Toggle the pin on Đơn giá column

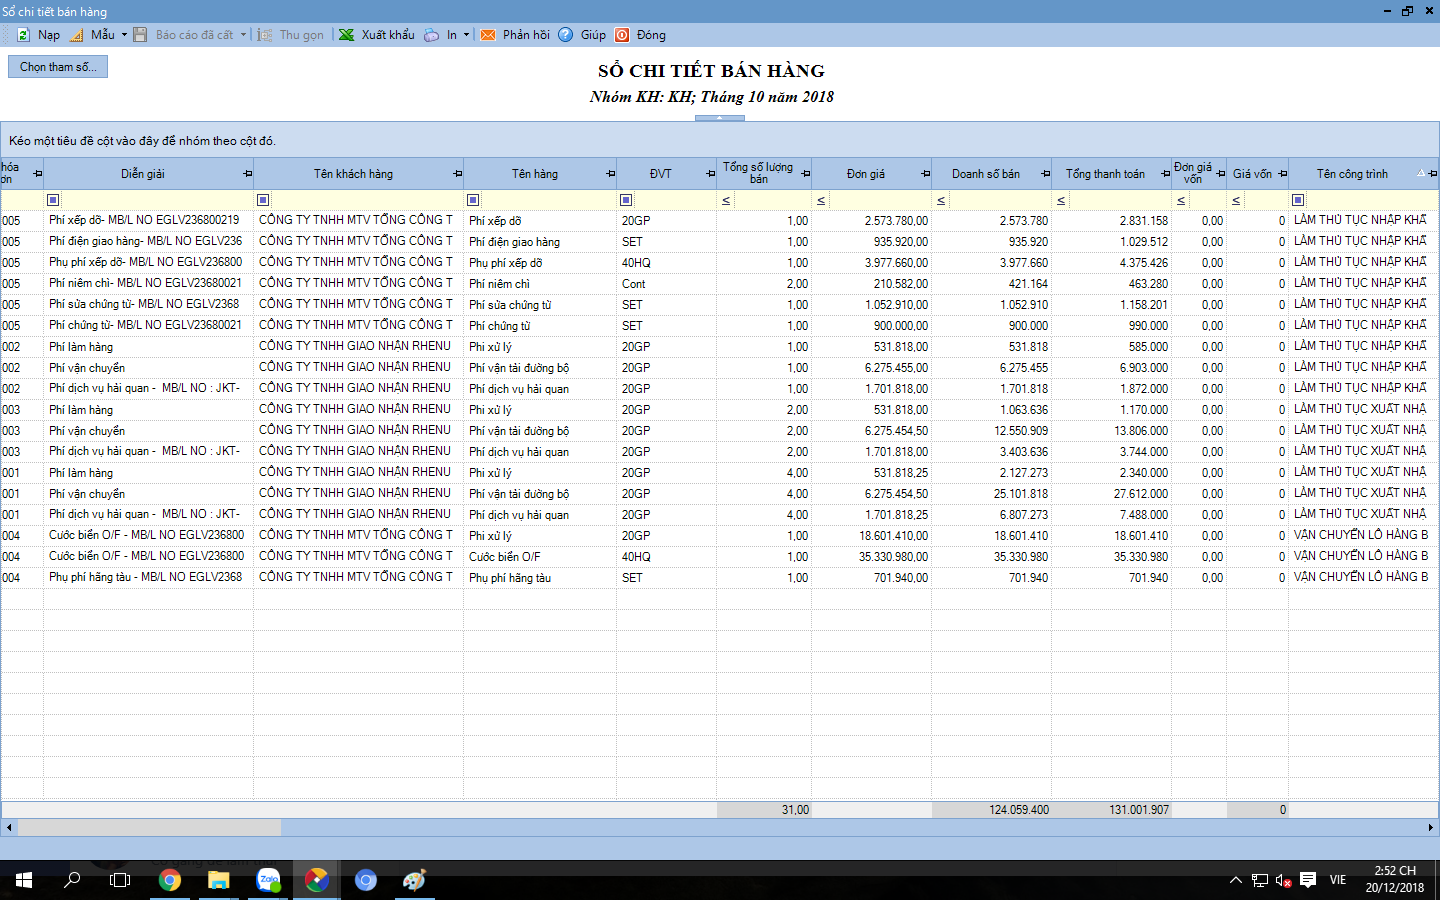click(925, 174)
